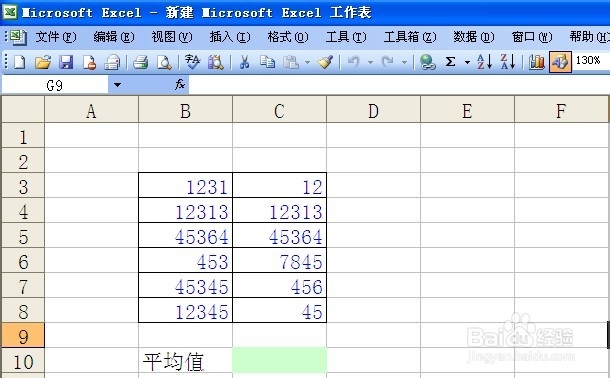Expand the Paste options arrow

[x=307, y=62]
